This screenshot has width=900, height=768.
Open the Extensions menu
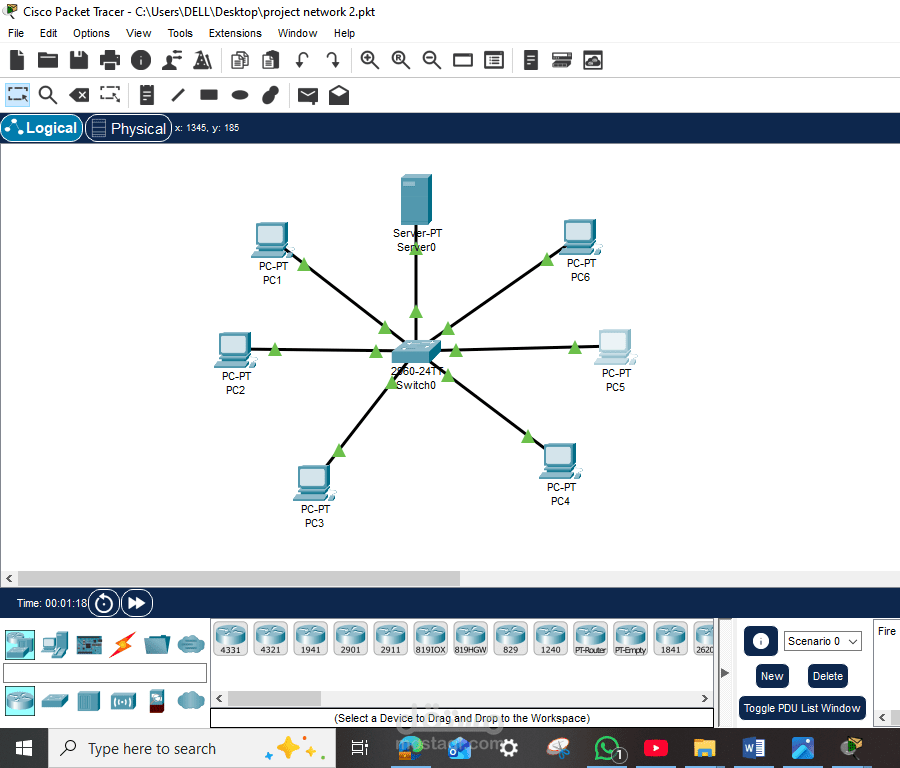tap(234, 33)
